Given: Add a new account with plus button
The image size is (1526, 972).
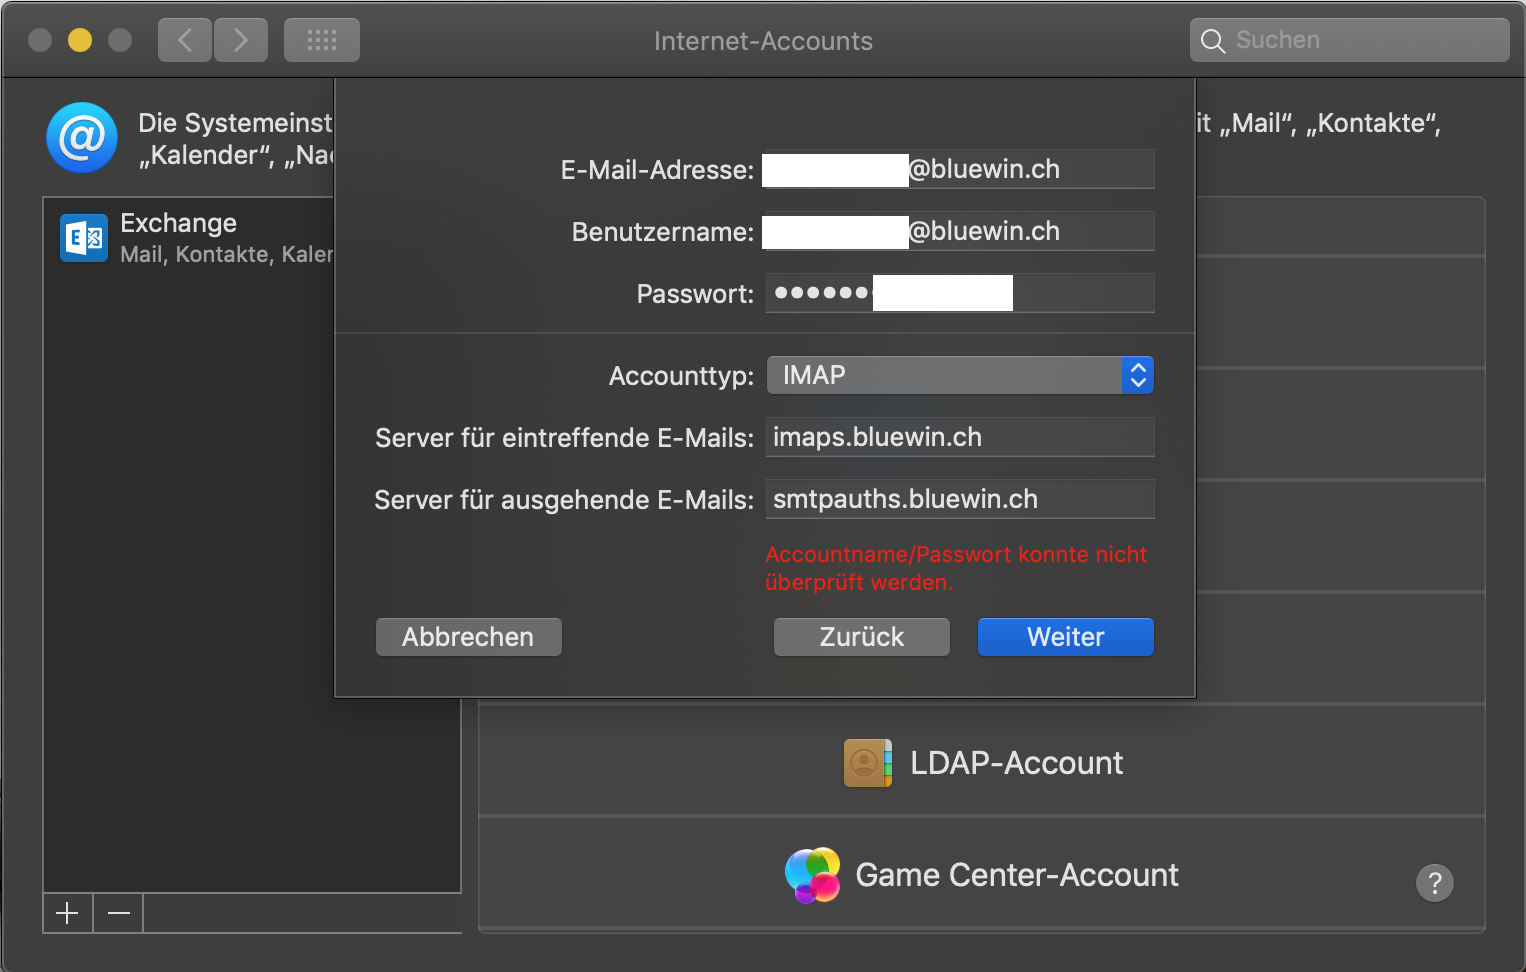Looking at the screenshot, I should (68, 913).
